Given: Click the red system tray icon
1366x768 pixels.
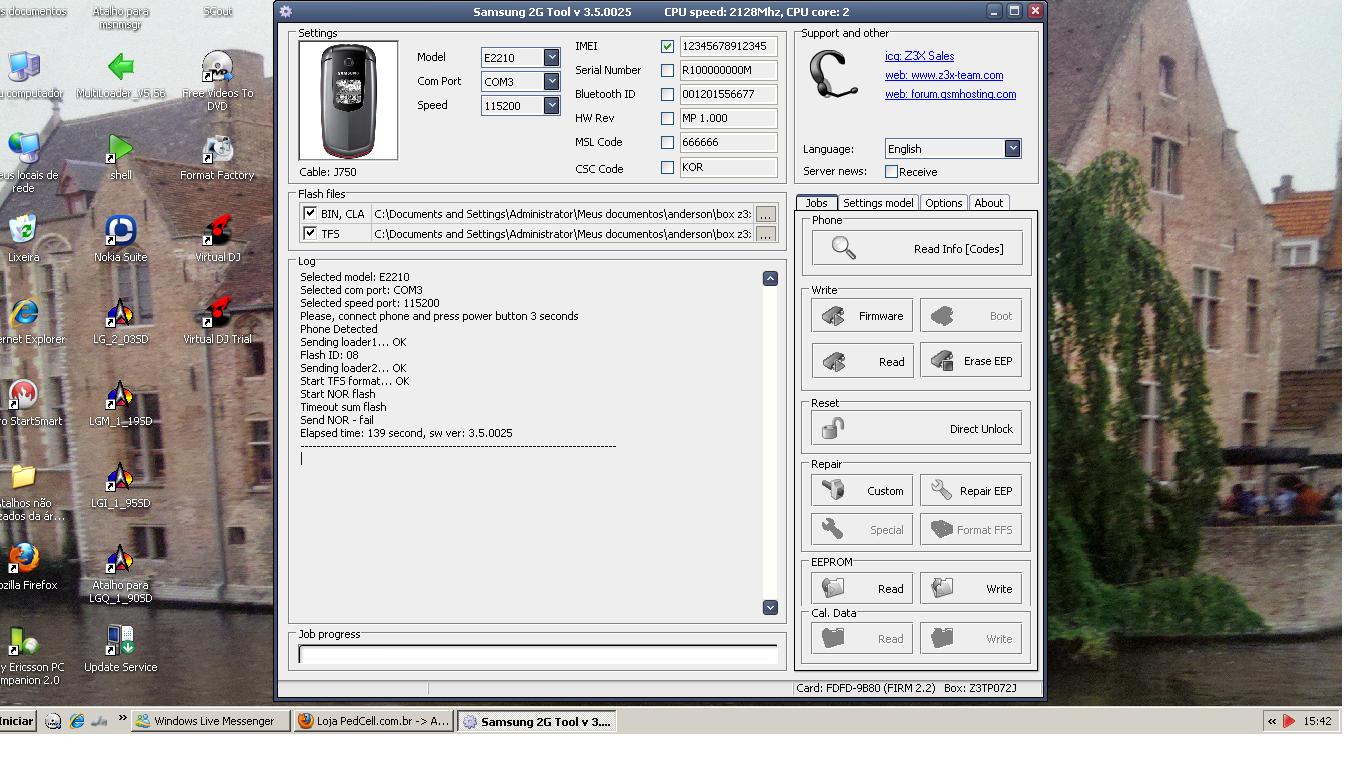Looking at the screenshot, I should click(1289, 721).
